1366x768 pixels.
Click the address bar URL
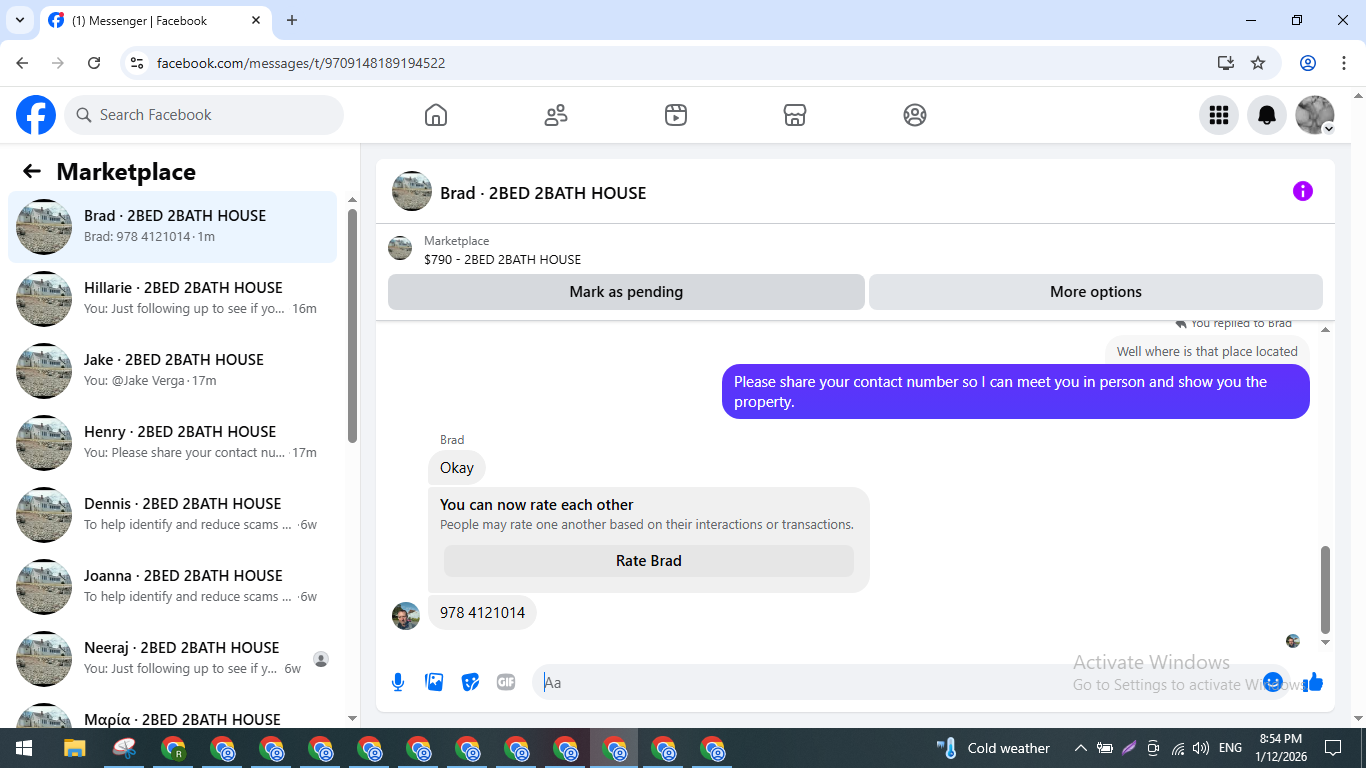click(x=301, y=63)
